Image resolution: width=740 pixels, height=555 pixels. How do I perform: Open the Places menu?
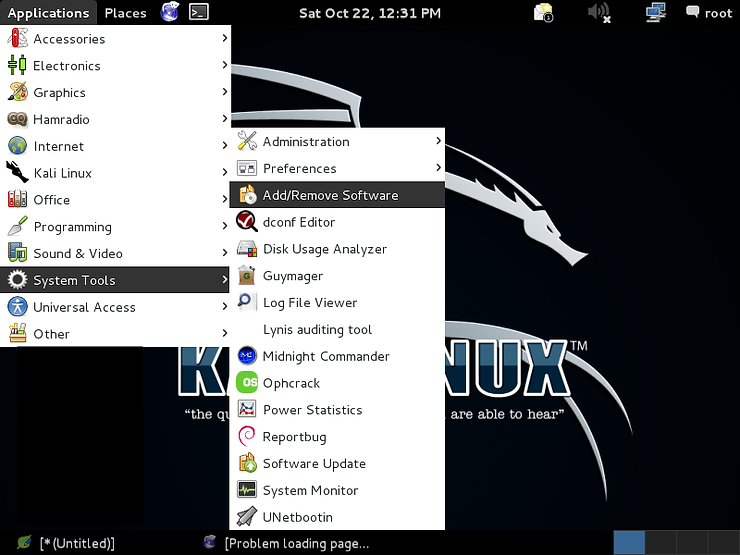pyautogui.click(x=126, y=13)
